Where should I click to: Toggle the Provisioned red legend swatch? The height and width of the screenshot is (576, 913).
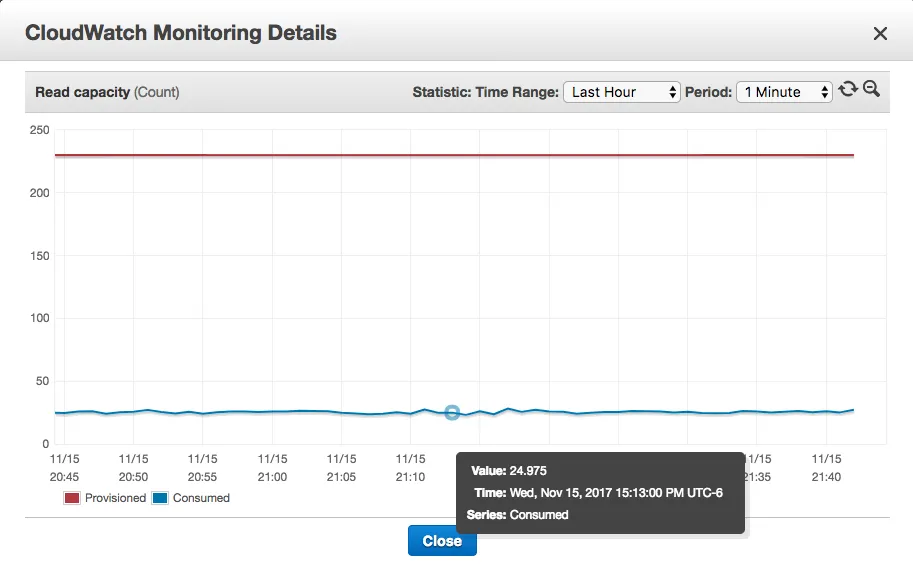(x=72, y=498)
